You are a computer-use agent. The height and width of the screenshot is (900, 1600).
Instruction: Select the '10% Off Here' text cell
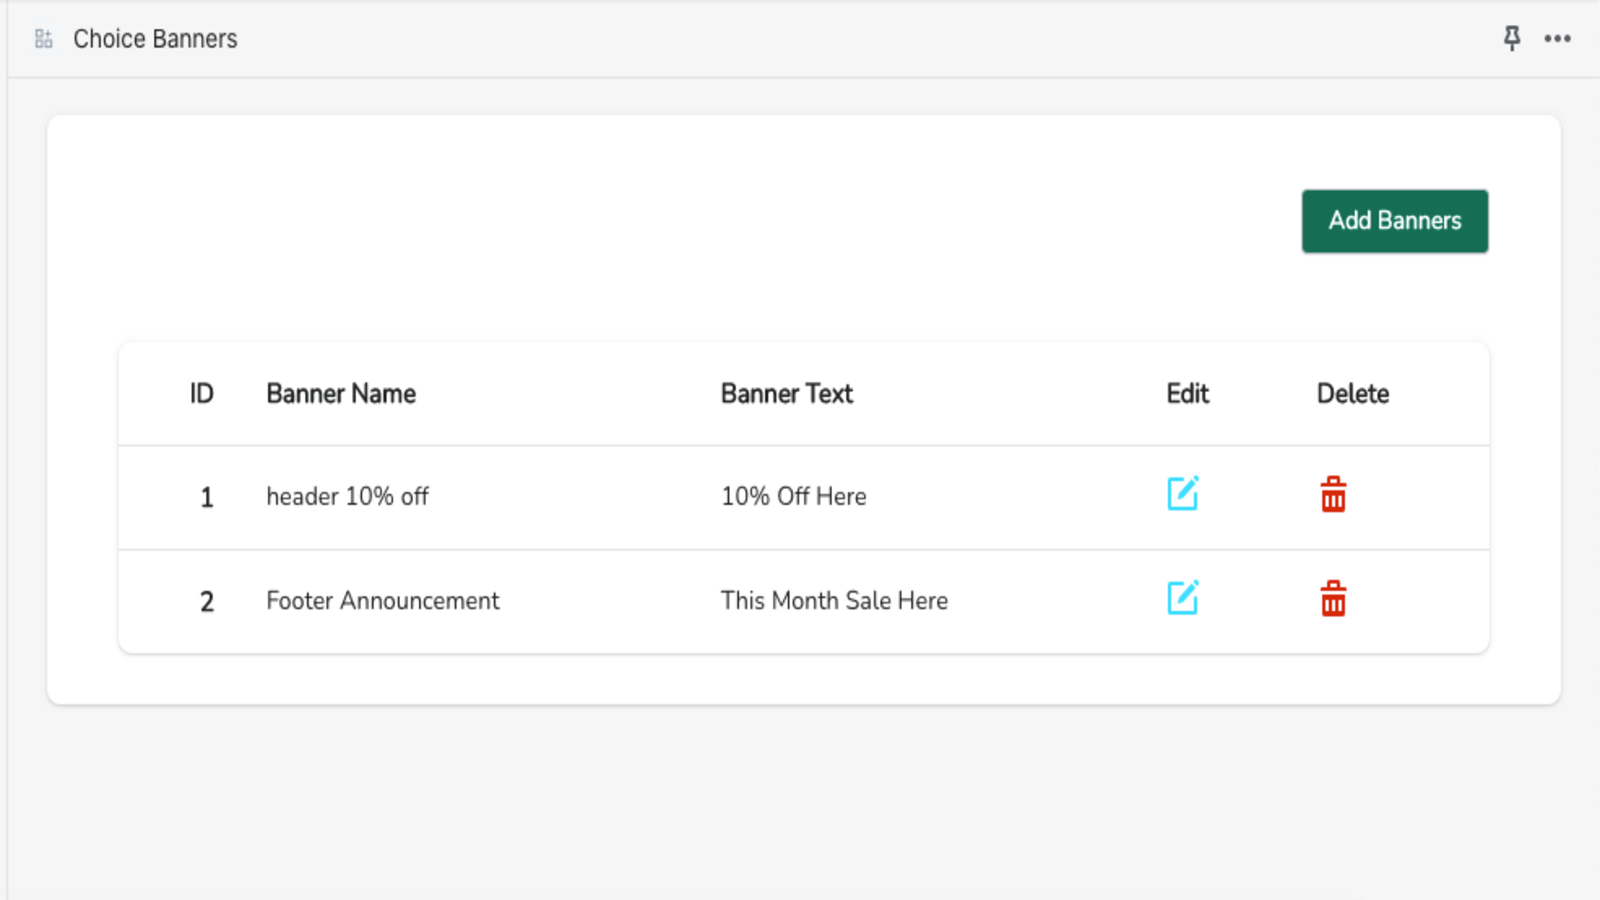794,497
